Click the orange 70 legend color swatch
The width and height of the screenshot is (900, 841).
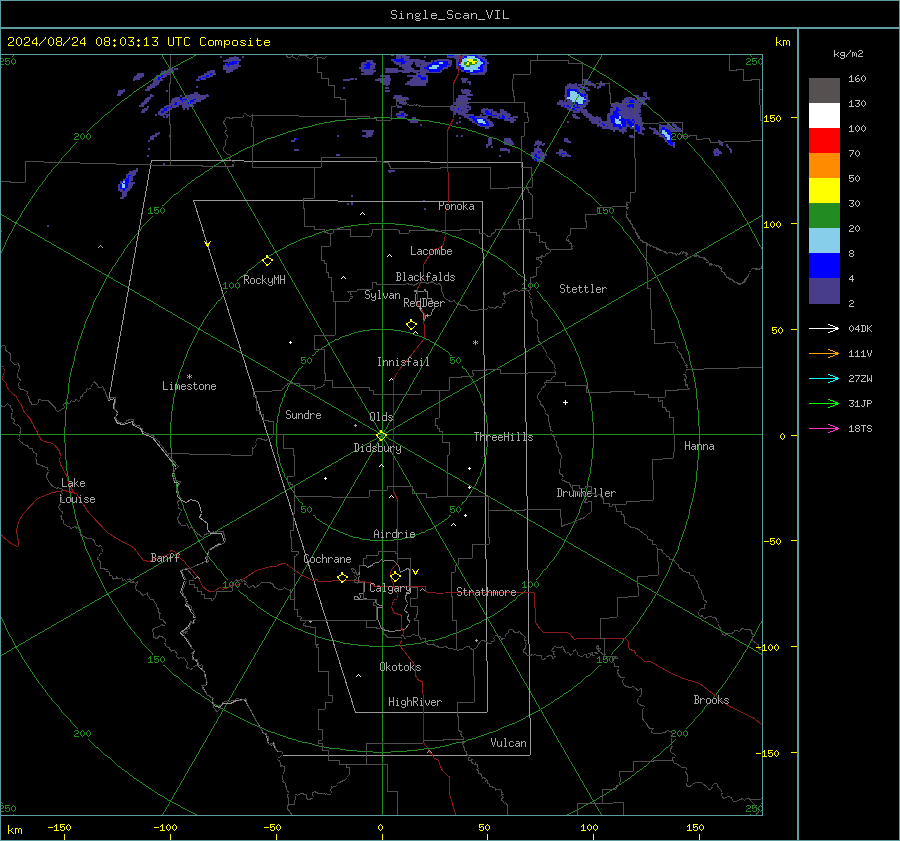click(824, 166)
